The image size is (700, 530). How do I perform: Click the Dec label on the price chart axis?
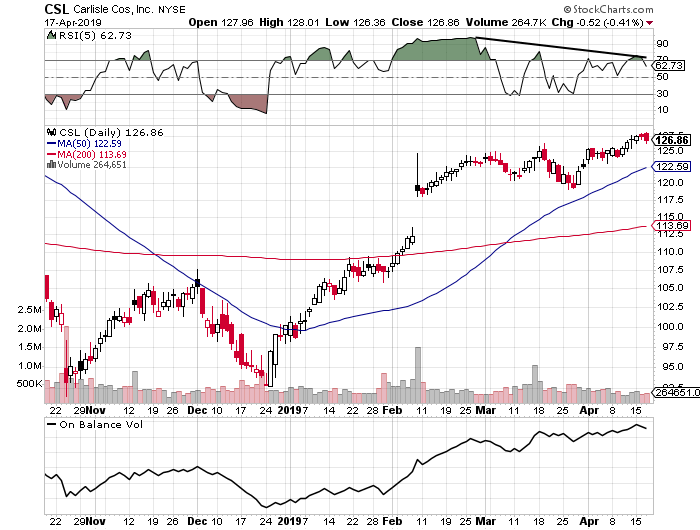coord(197,410)
